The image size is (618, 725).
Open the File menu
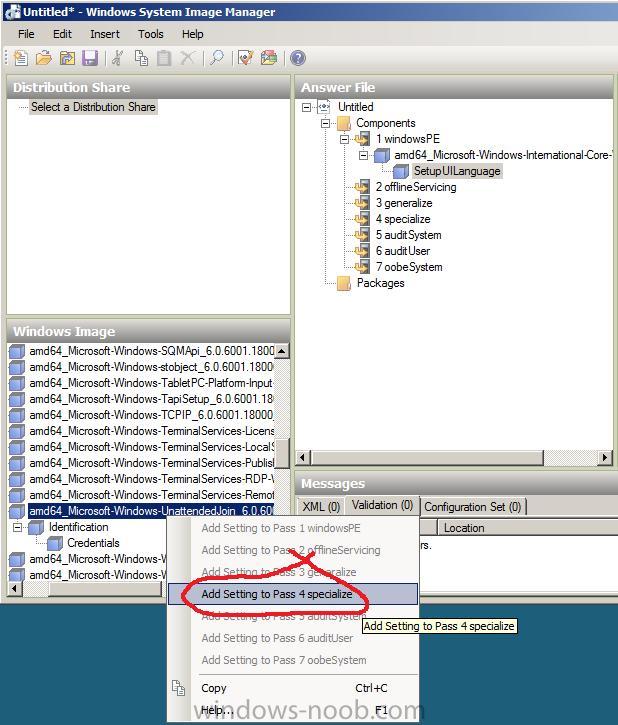click(x=26, y=34)
